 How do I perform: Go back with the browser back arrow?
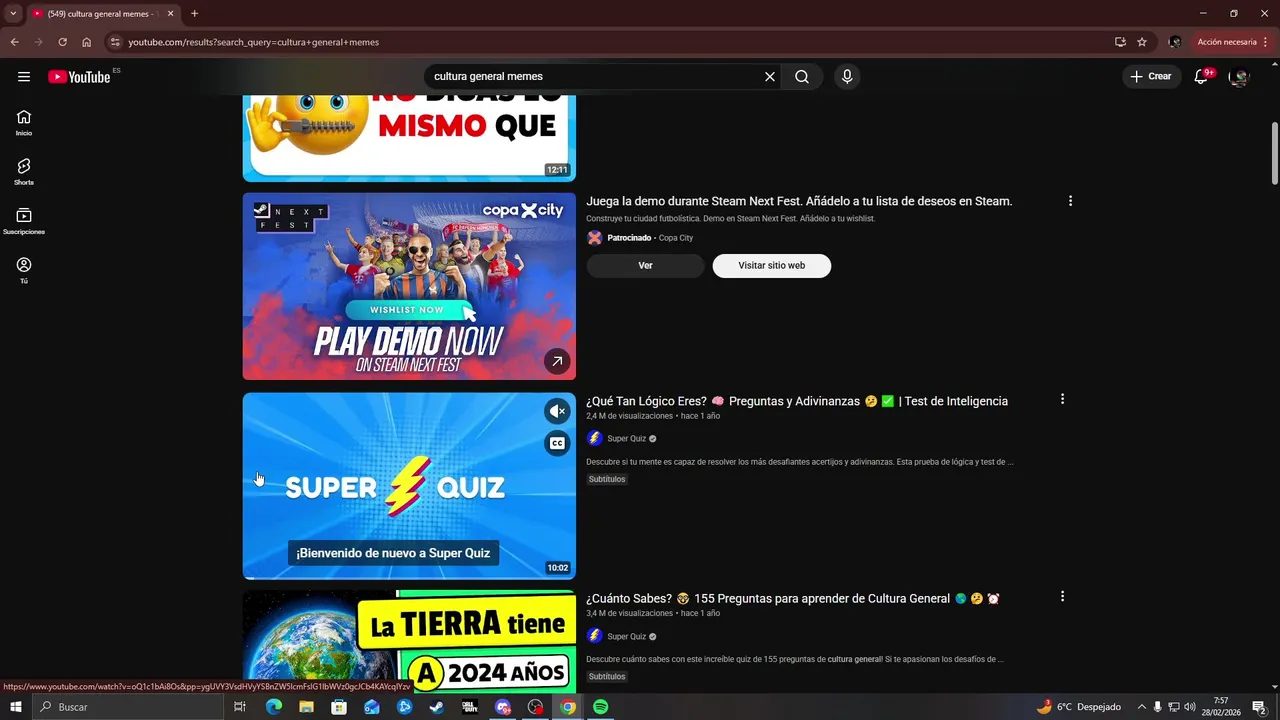pyautogui.click(x=14, y=42)
